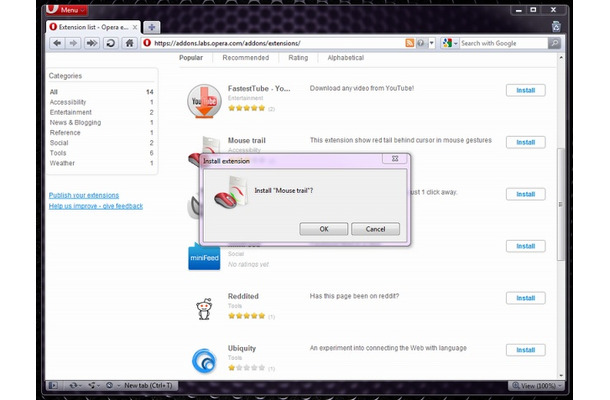Confirm install with OK in dialog

324,229
